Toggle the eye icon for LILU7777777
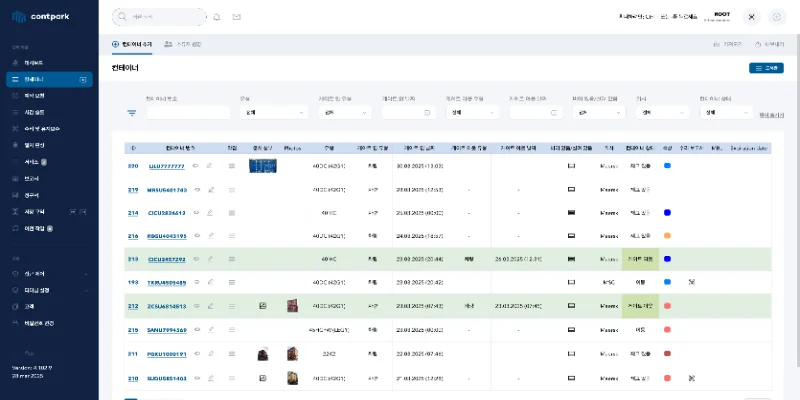Image resolution: width=800 pixels, height=400 pixels. 196,166
